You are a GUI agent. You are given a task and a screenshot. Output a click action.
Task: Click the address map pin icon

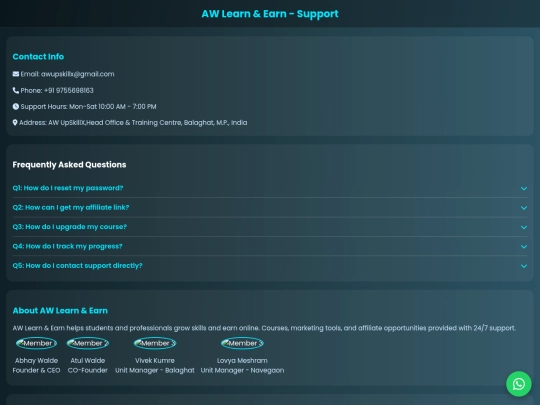pyautogui.click(x=15, y=123)
